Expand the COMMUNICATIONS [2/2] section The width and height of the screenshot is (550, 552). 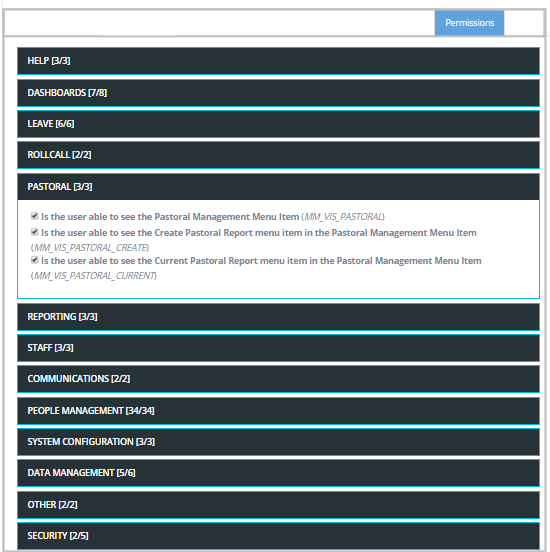(x=278, y=379)
